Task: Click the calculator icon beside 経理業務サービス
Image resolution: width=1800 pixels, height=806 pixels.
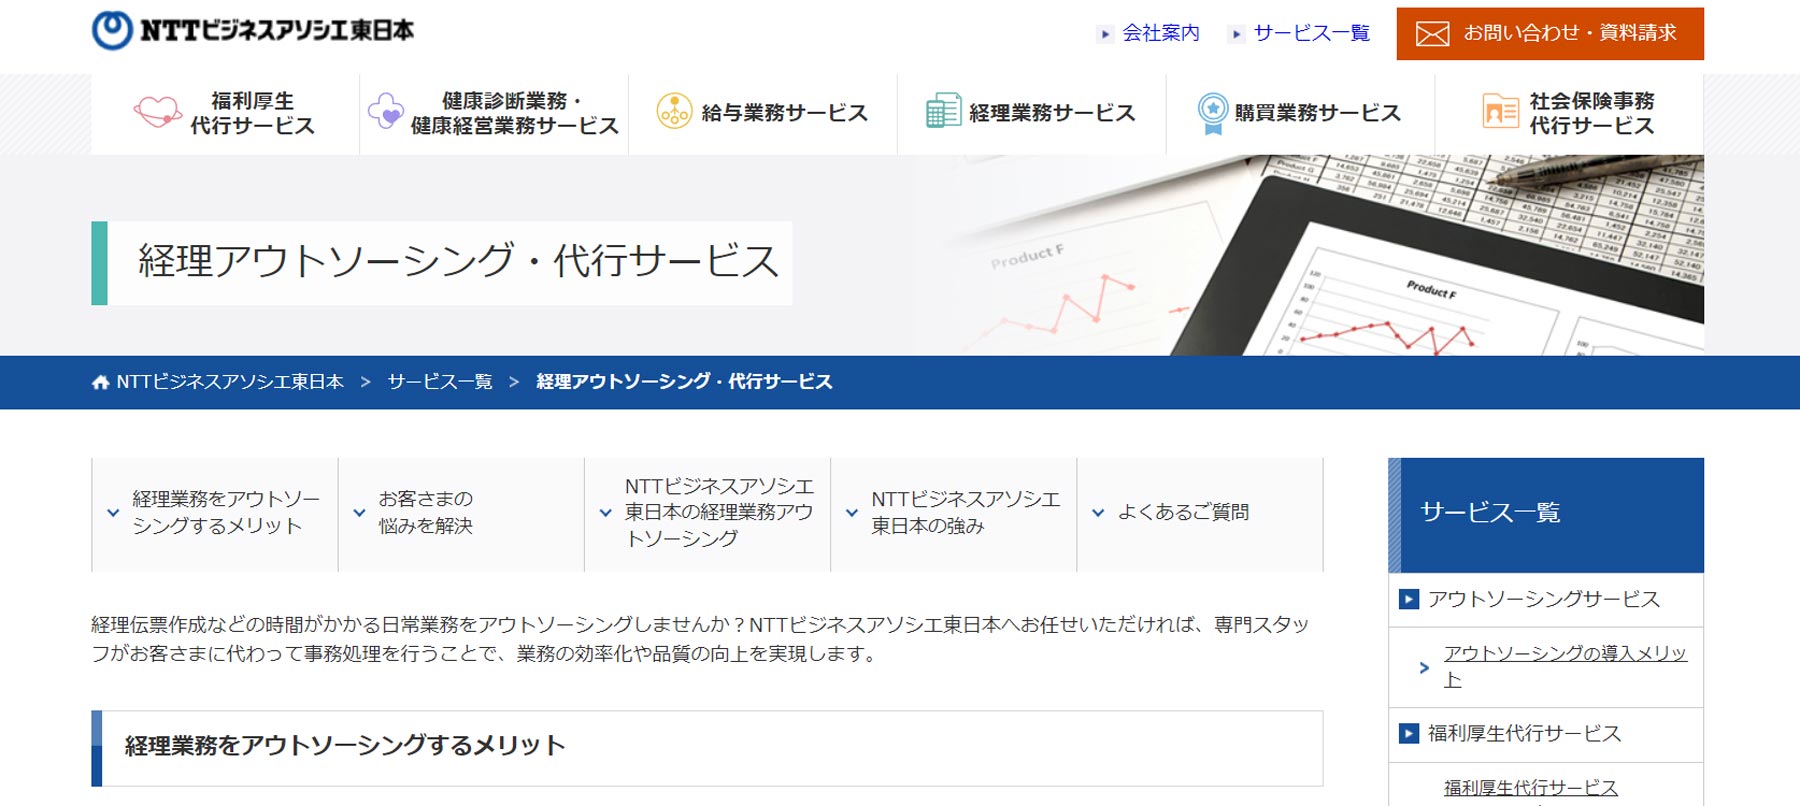Action: (x=943, y=111)
